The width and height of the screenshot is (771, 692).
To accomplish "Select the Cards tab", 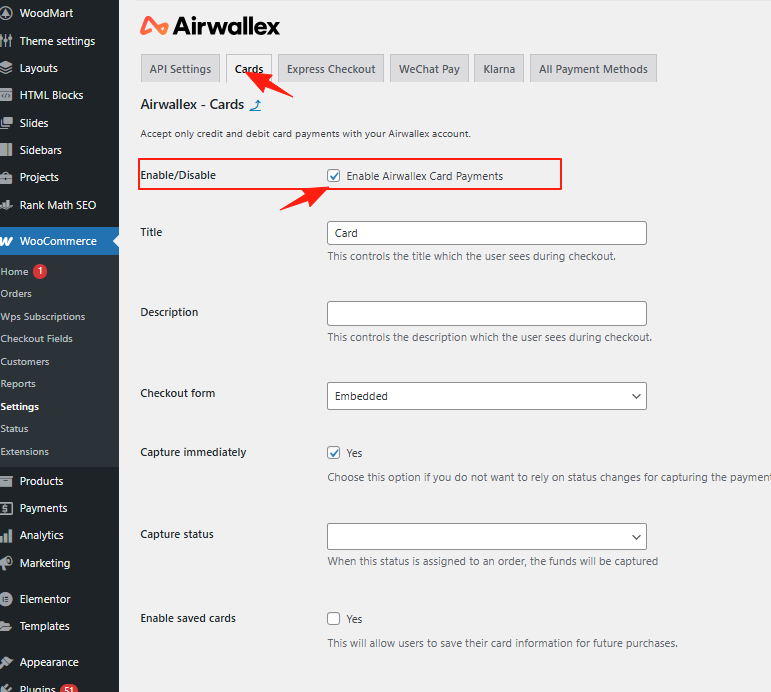I will (x=249, y=69).
